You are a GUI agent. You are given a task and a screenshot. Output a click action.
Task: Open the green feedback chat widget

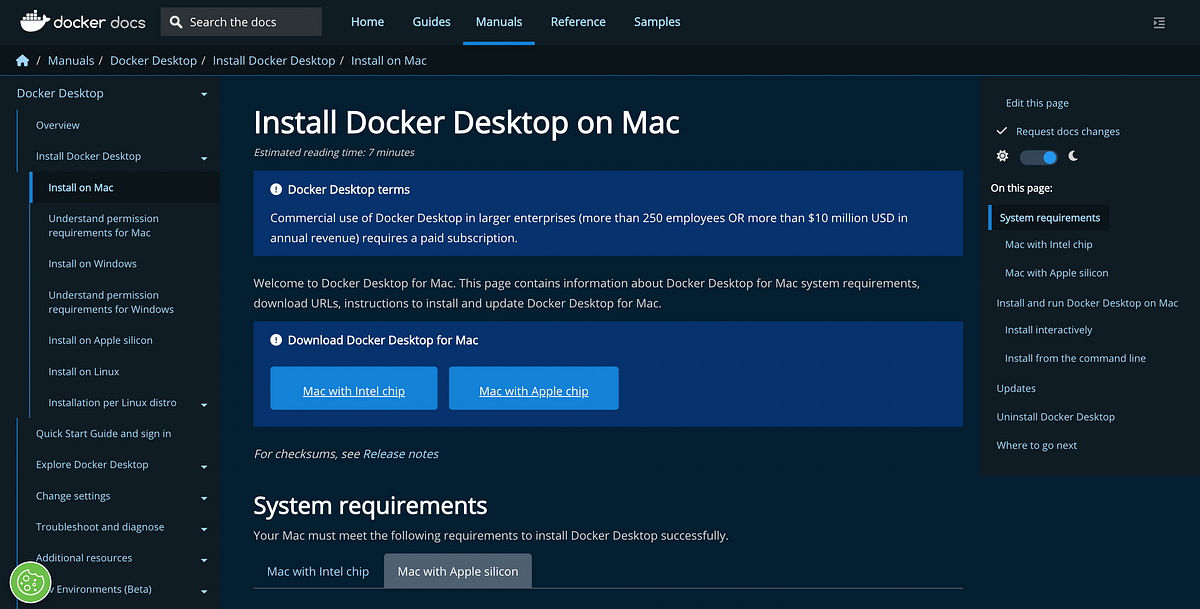coord(30,582)
